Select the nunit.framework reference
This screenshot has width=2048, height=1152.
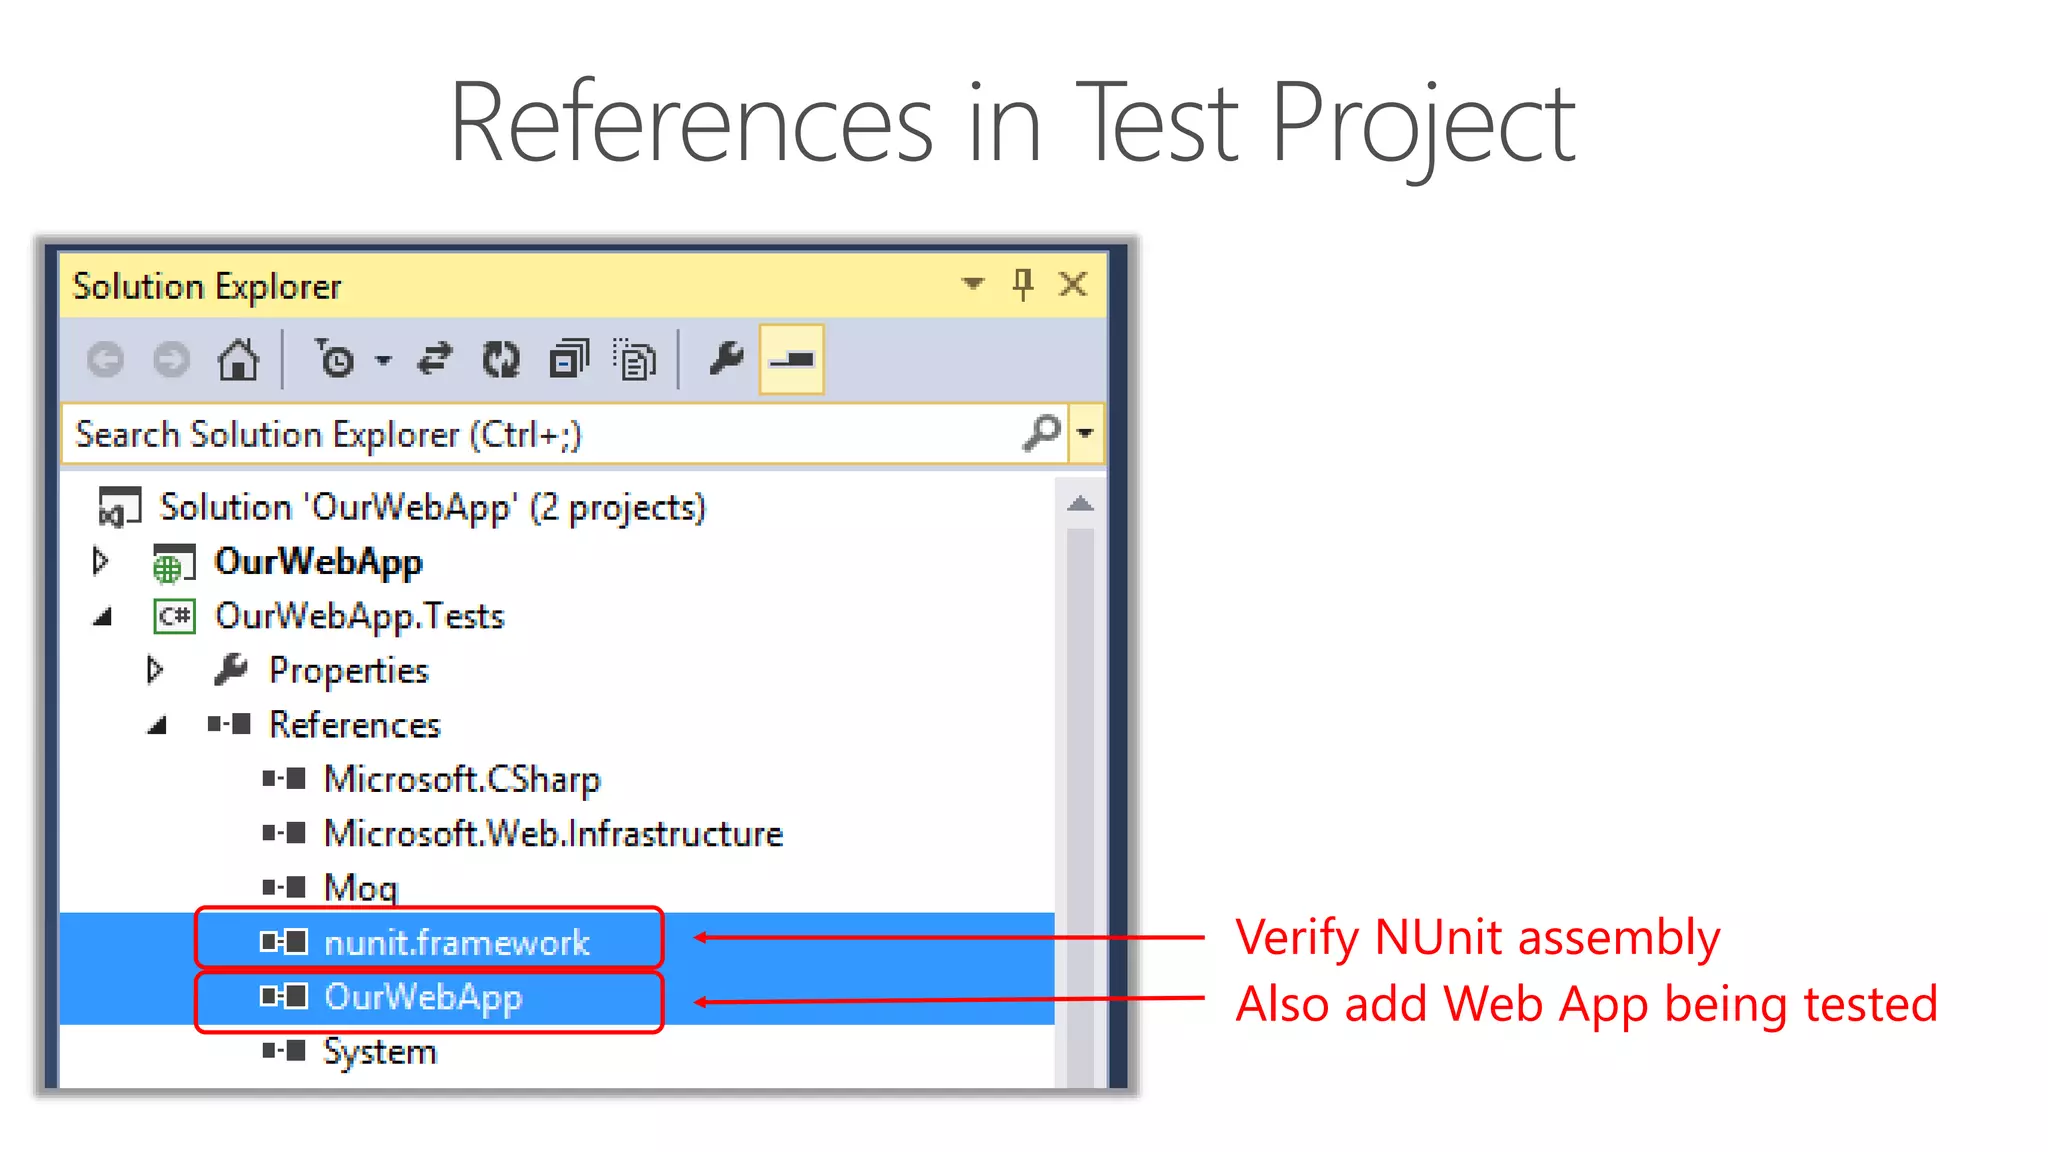click(x=456, y=942)
